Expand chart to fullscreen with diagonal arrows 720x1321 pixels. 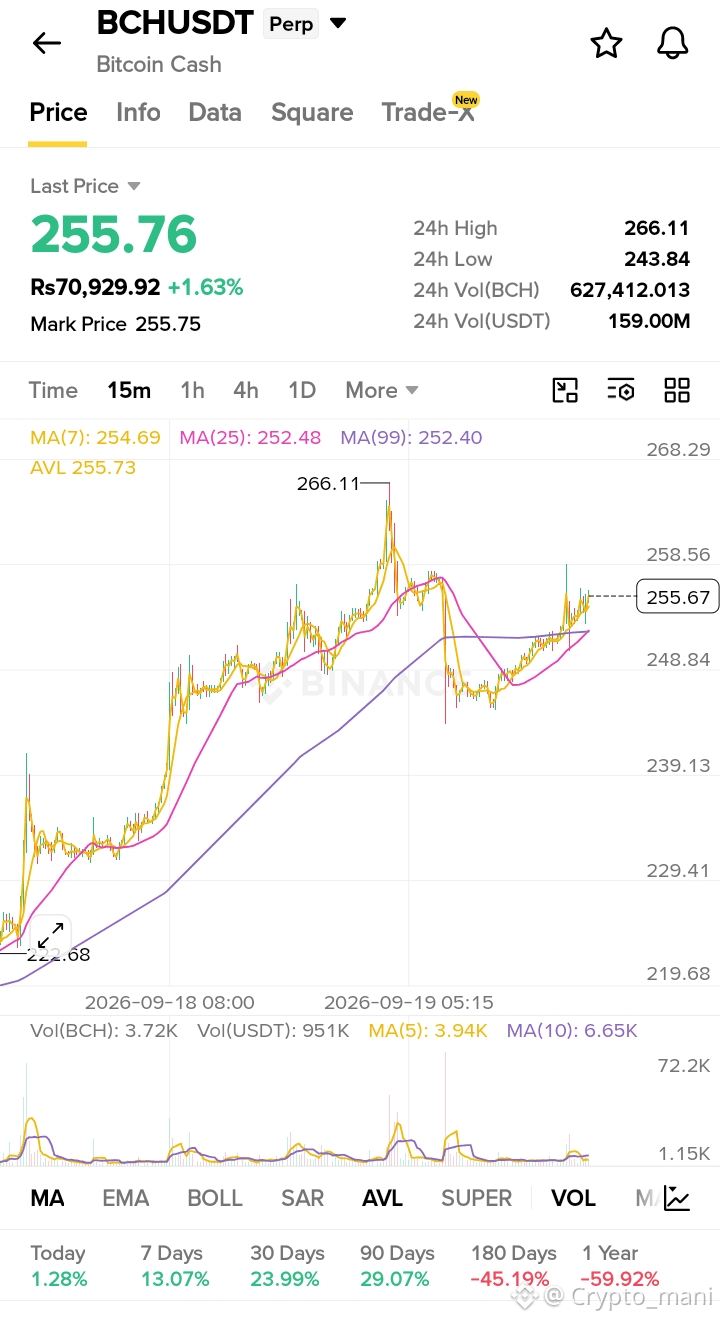pos(50,936)
